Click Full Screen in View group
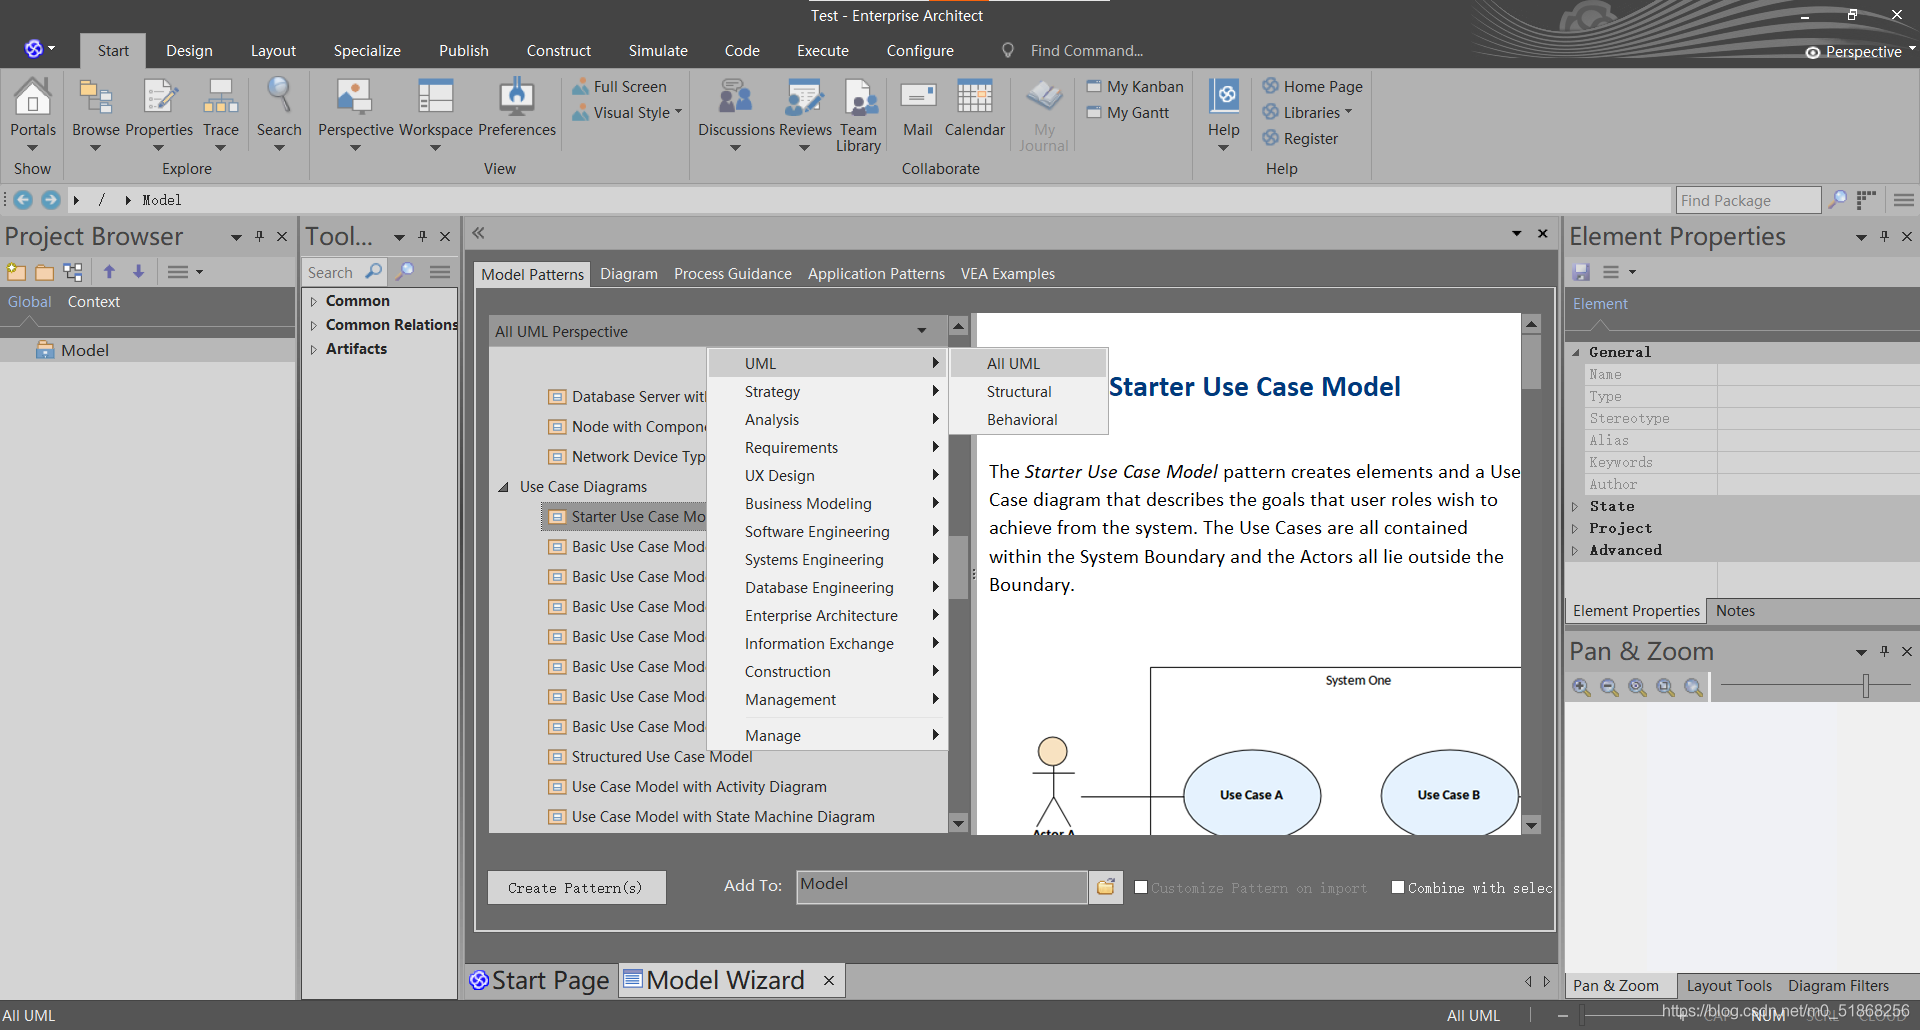This screenshot has height=1030, width=1920. pos(619,87)
